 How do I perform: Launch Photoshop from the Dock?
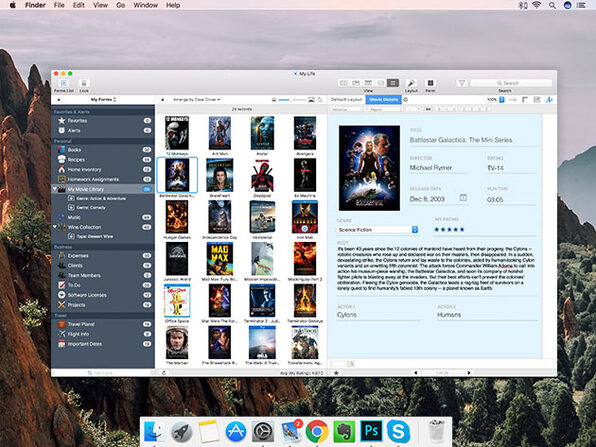pyautogui.click(x=371, y=431)
